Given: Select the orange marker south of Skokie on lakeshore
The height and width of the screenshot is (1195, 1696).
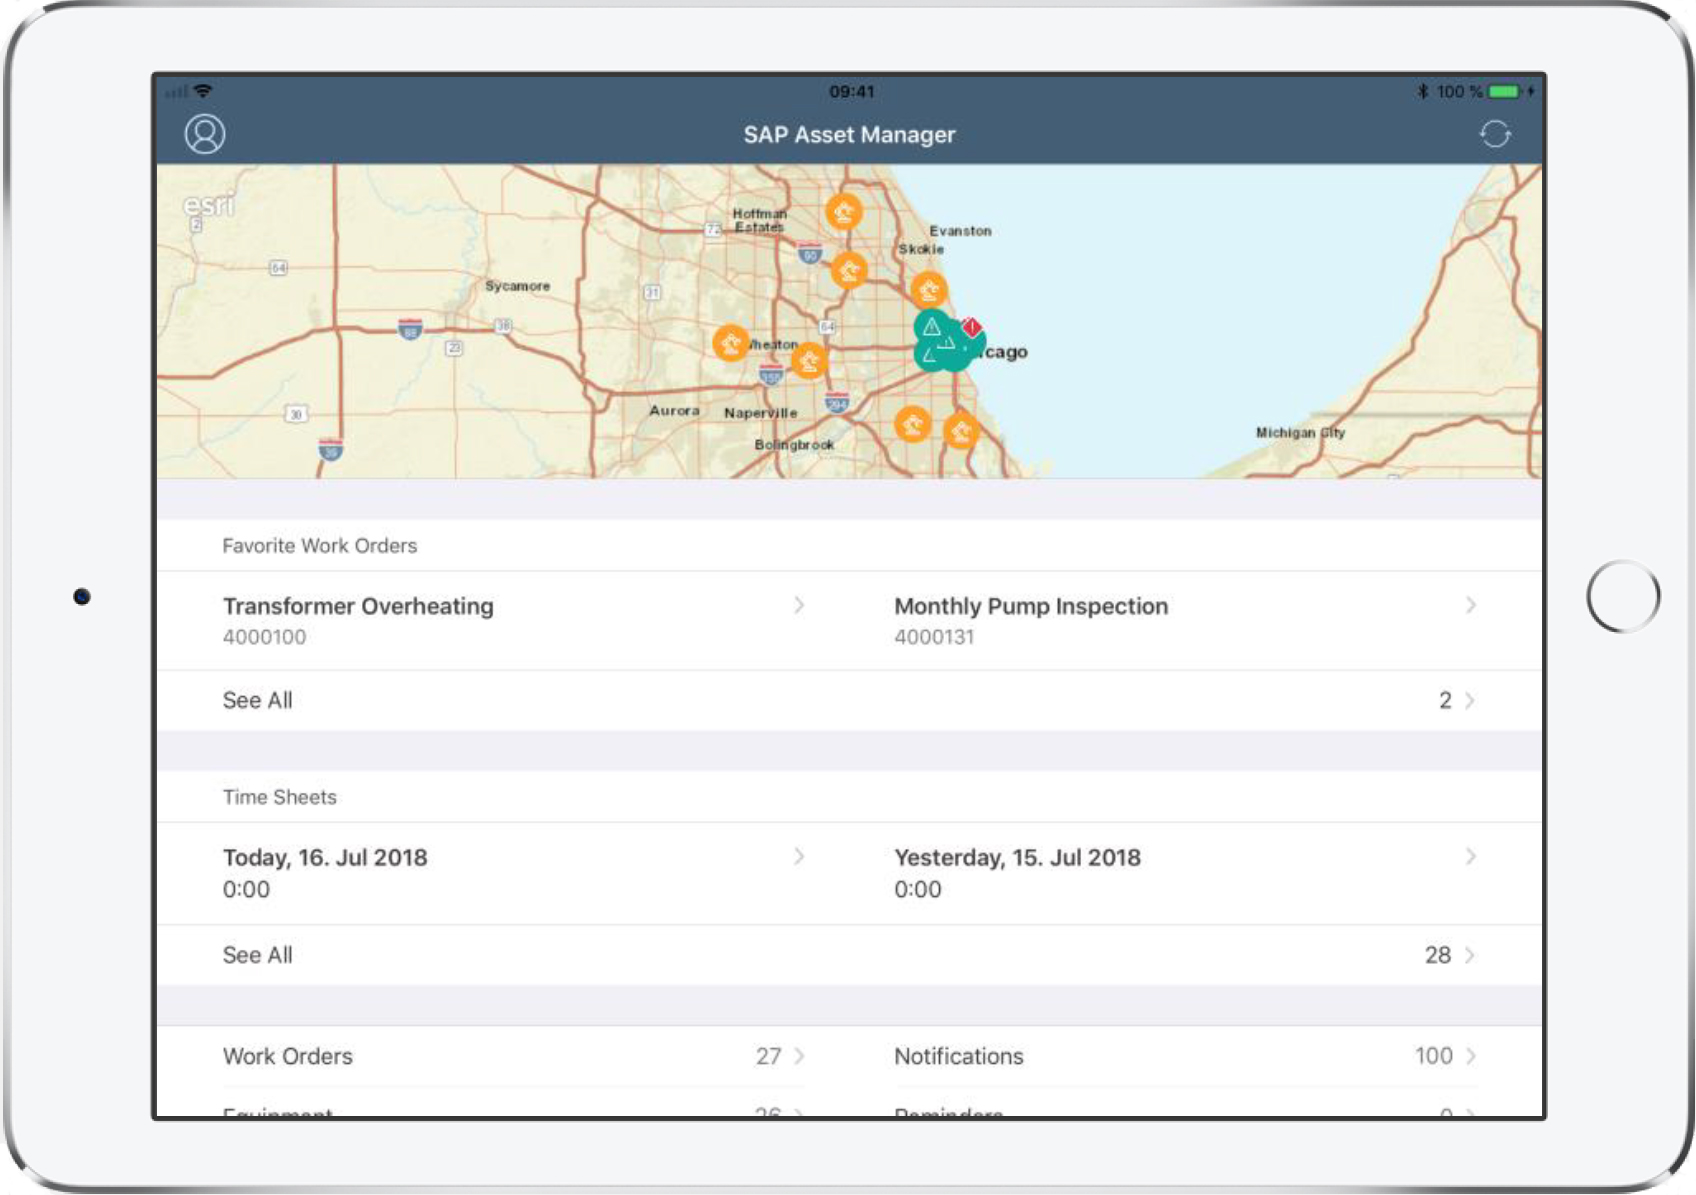Looking at the screenshot, I should tap(929, 290).
